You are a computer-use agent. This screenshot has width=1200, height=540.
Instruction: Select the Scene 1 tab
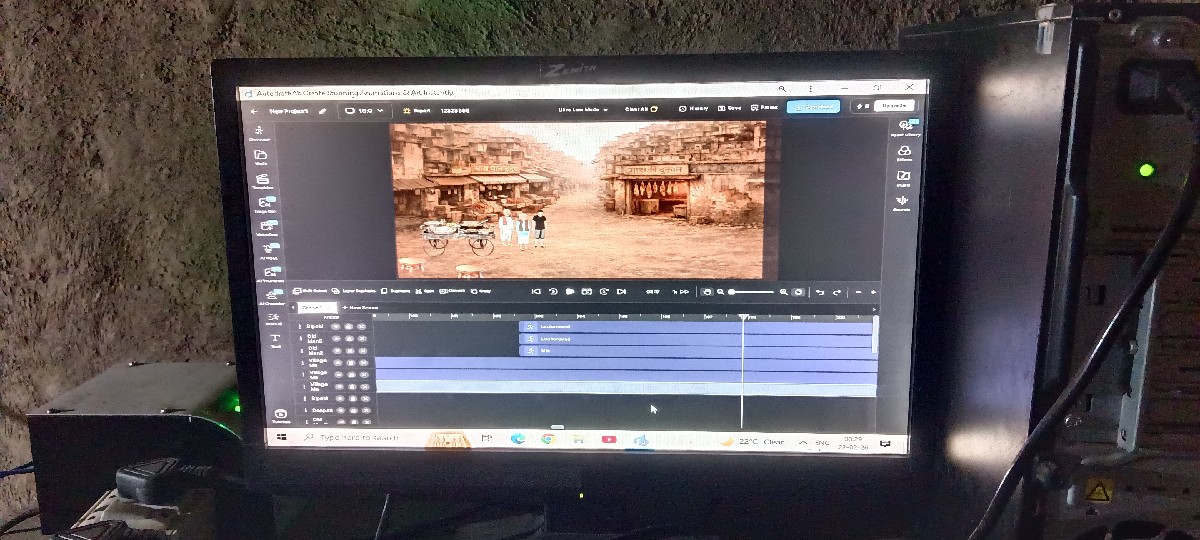313,307
